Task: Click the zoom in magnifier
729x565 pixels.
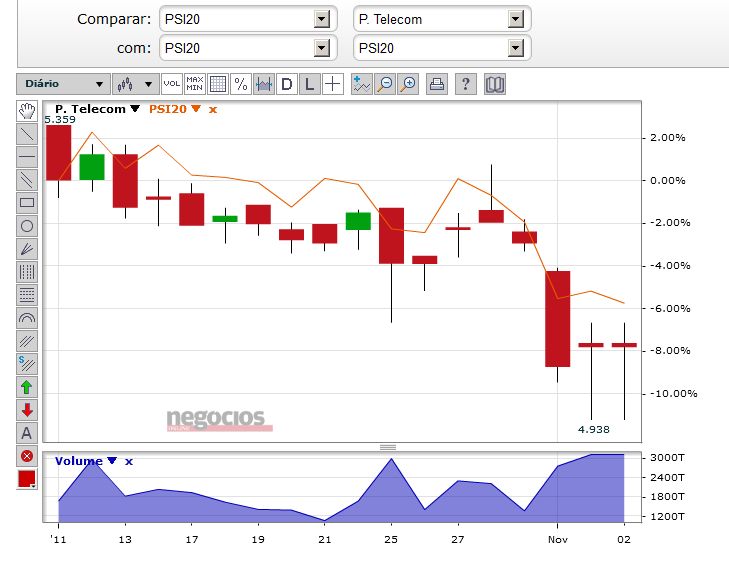Action: (408, 84)
